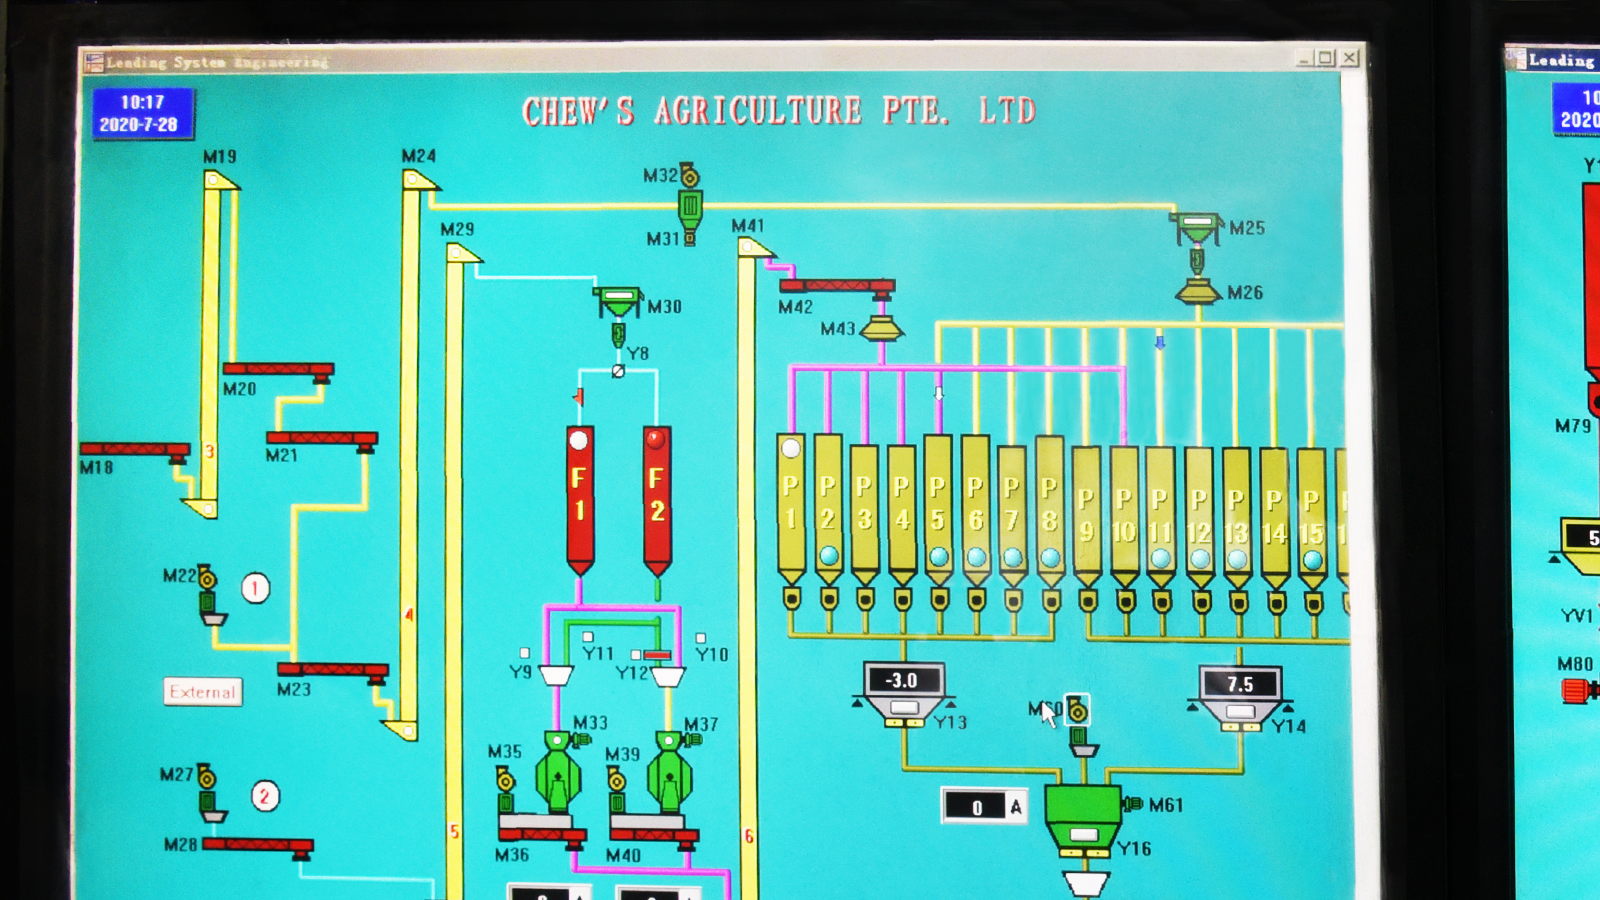This screenshot has height=900, width=1600.
Task: Click the M26 distributor icon
Action: click(x=1198, y=292)
